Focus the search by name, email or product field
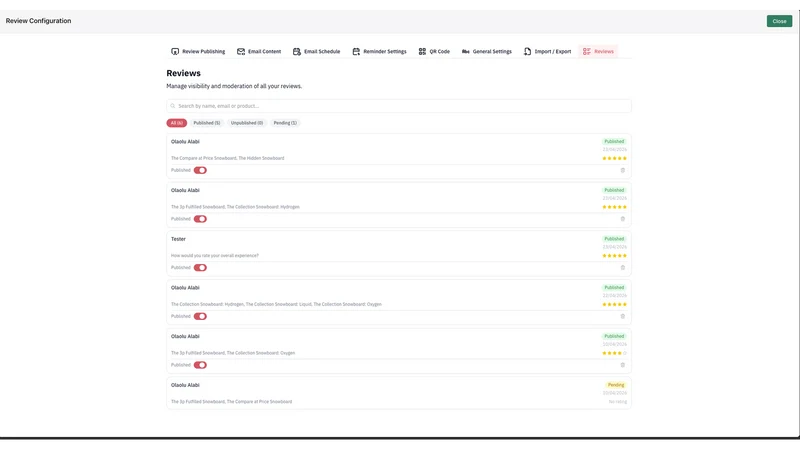 399,106
